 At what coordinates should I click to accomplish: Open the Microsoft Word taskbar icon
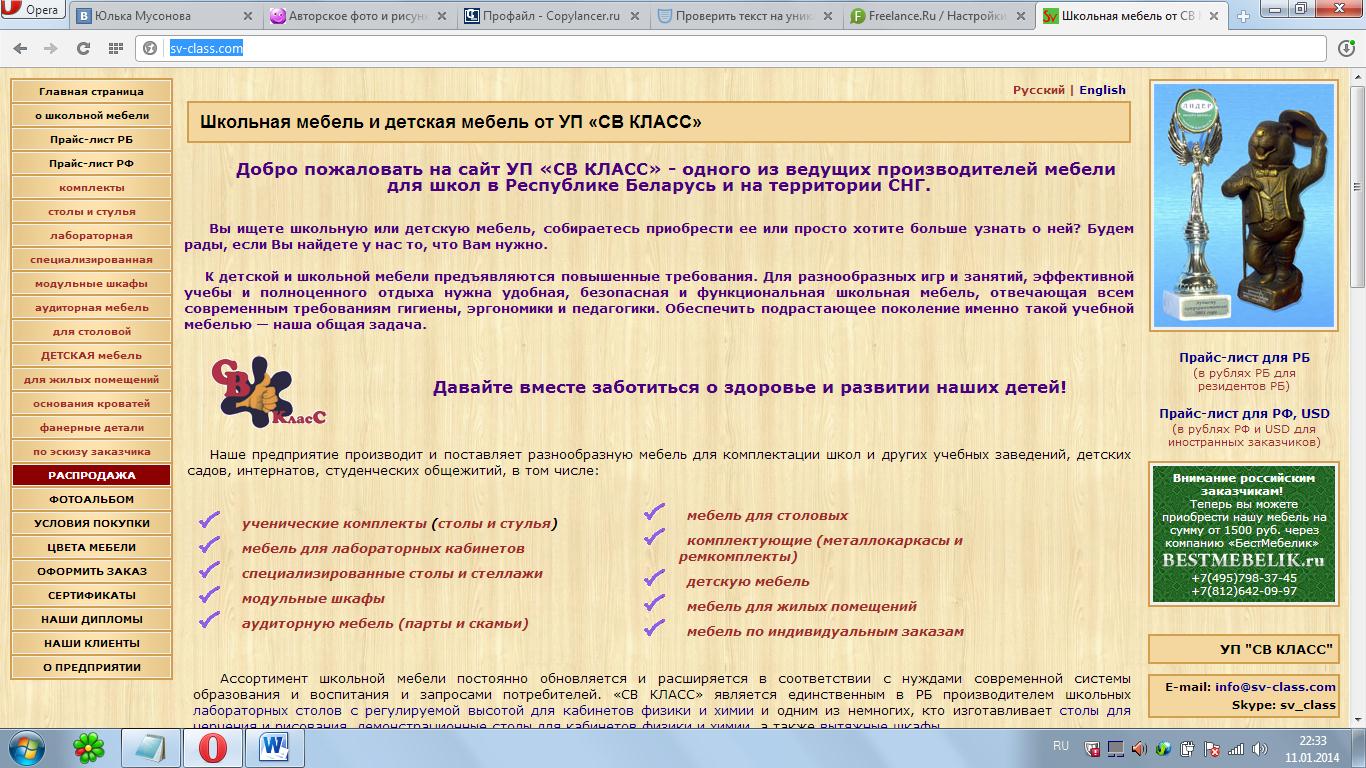(x=274, y=747)
